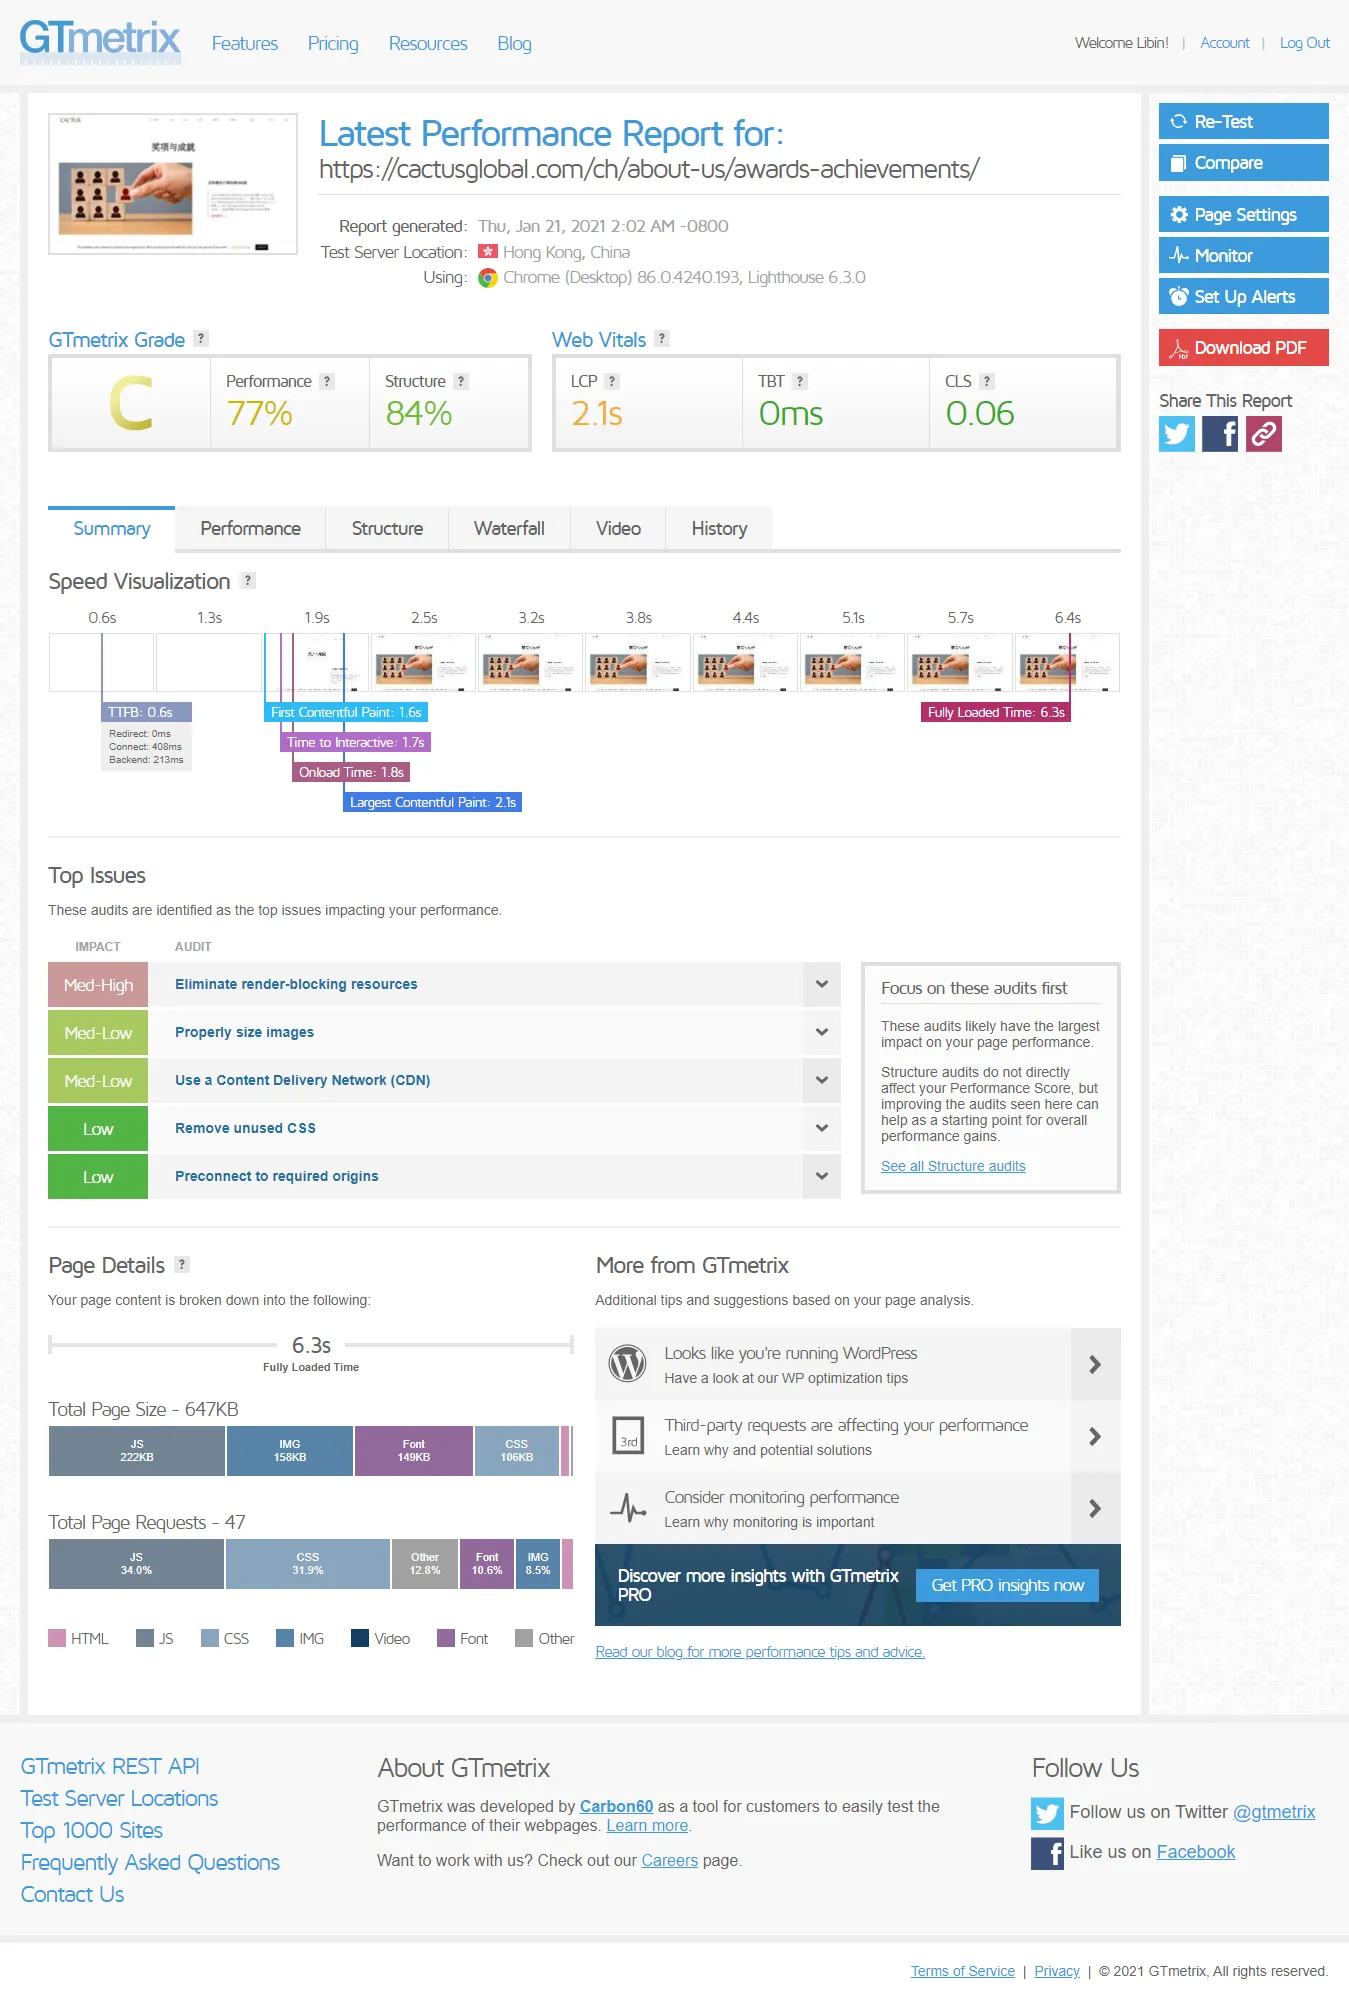Click Font 149KB page size bar
Image resolution: width=1349 pixels, height=1999 pixels.
tap(414, 1451)
